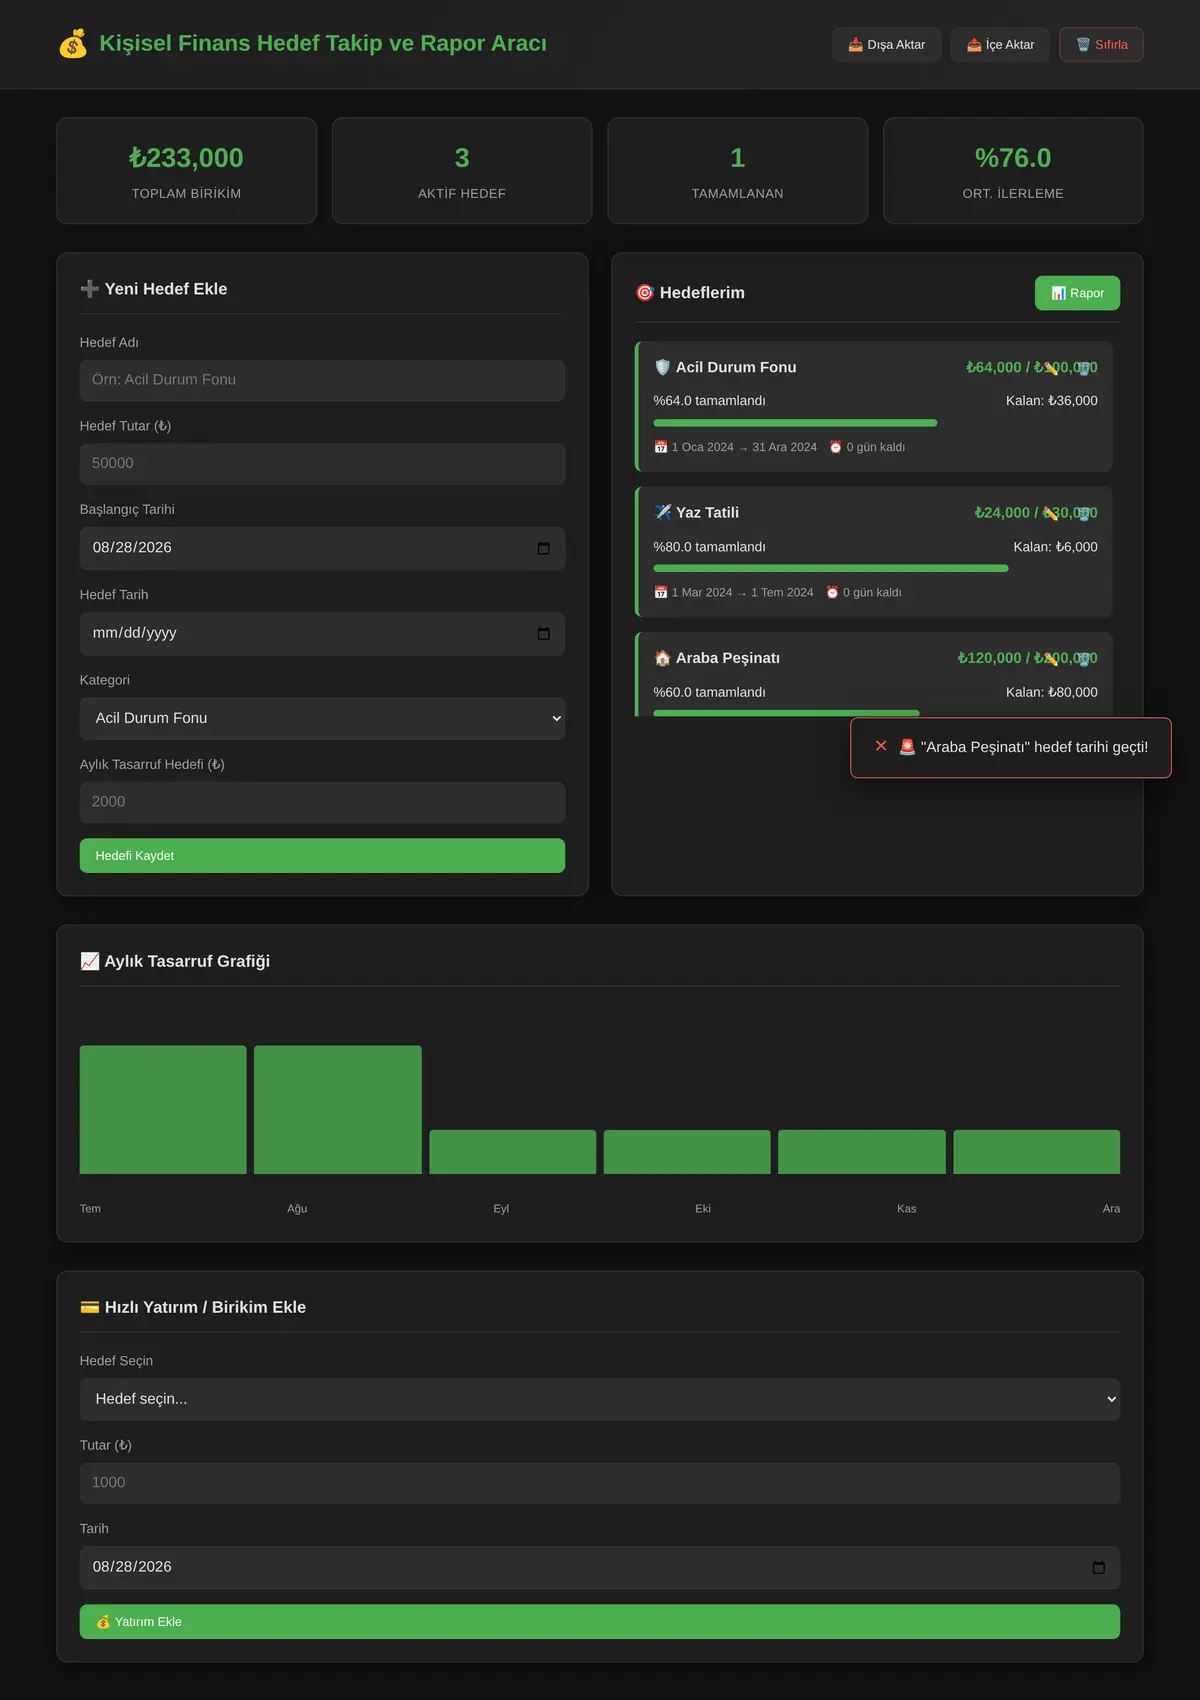Expand the Hedef Seçin dropdown
Screen dimensions: 1200x1700
click(600, 1399)
